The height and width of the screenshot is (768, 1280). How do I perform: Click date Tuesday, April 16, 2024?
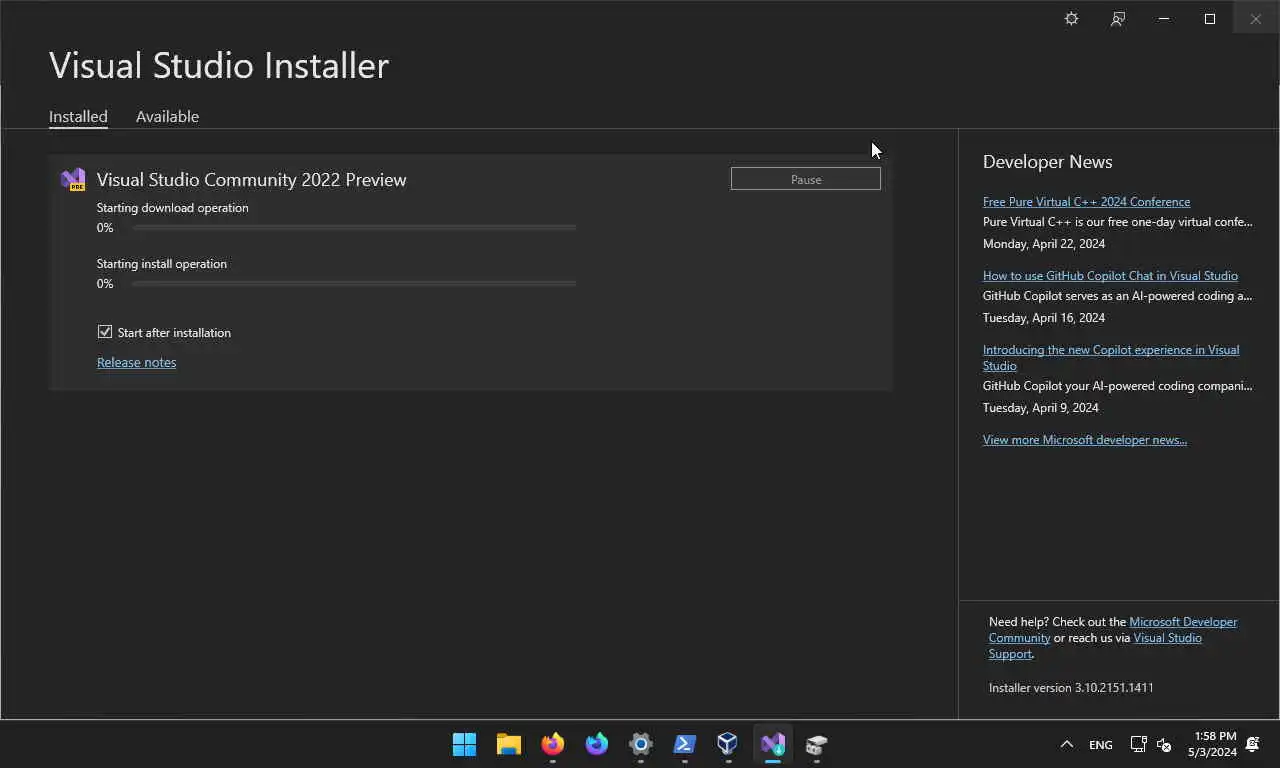pyautogui.click(x=1044, y=318)
